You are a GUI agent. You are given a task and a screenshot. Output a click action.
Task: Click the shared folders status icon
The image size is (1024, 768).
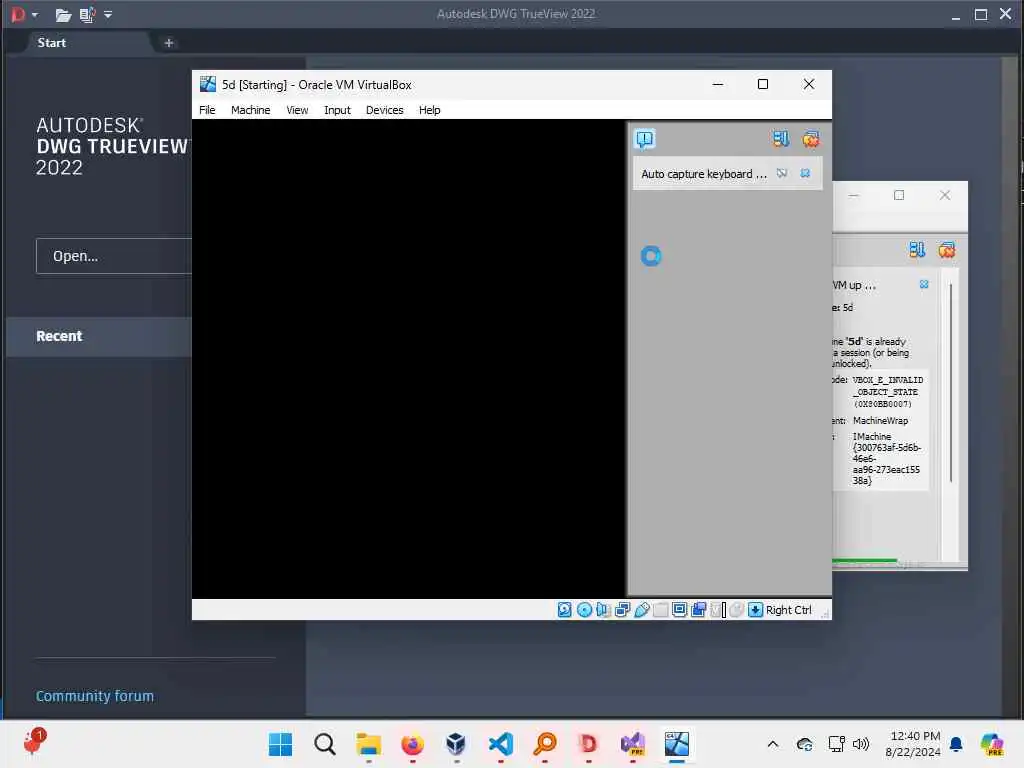(x=660, y=609)
